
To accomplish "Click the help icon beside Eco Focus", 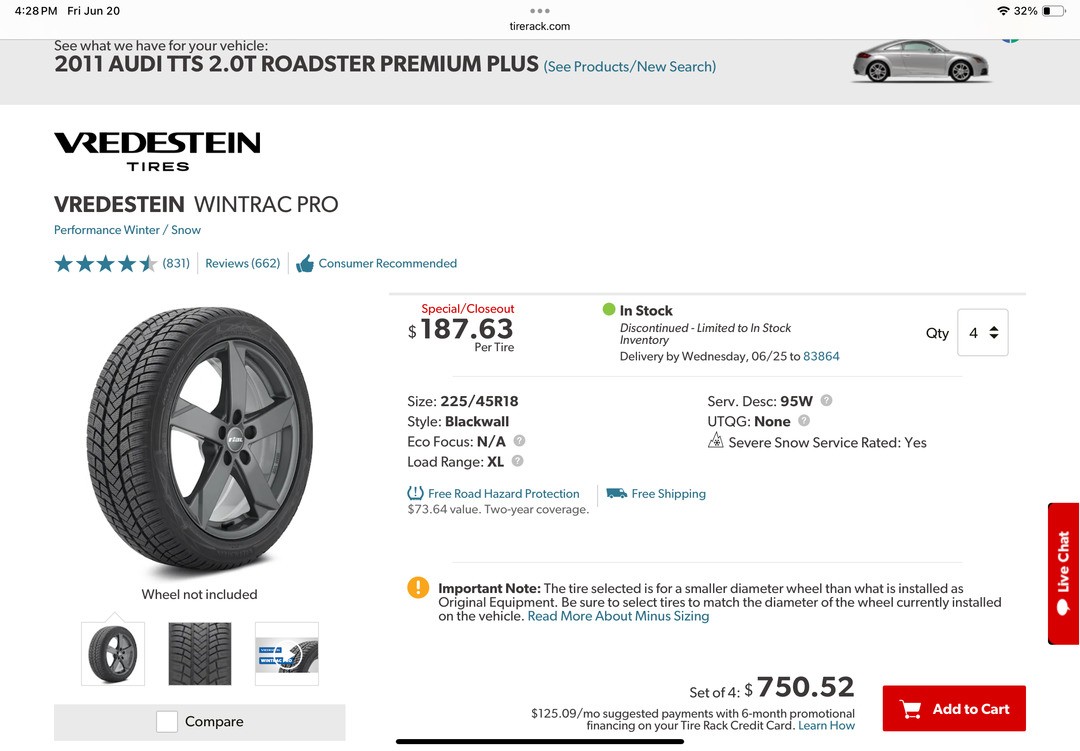I will pos(519,441).
